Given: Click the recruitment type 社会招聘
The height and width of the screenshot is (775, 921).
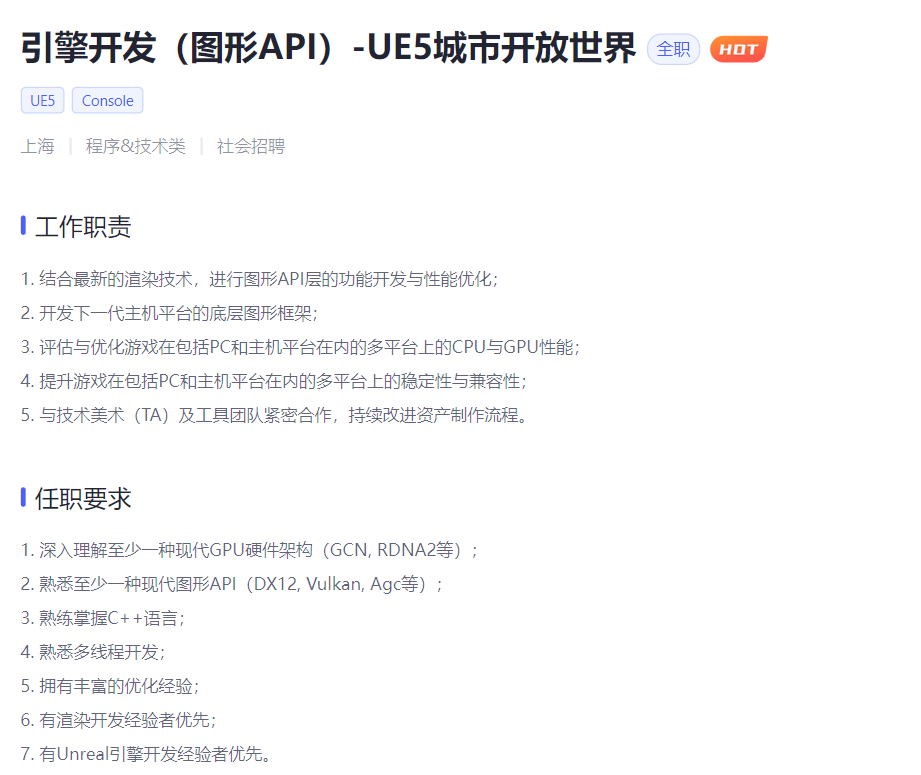Looking at the screenshot, I should 251,146.
